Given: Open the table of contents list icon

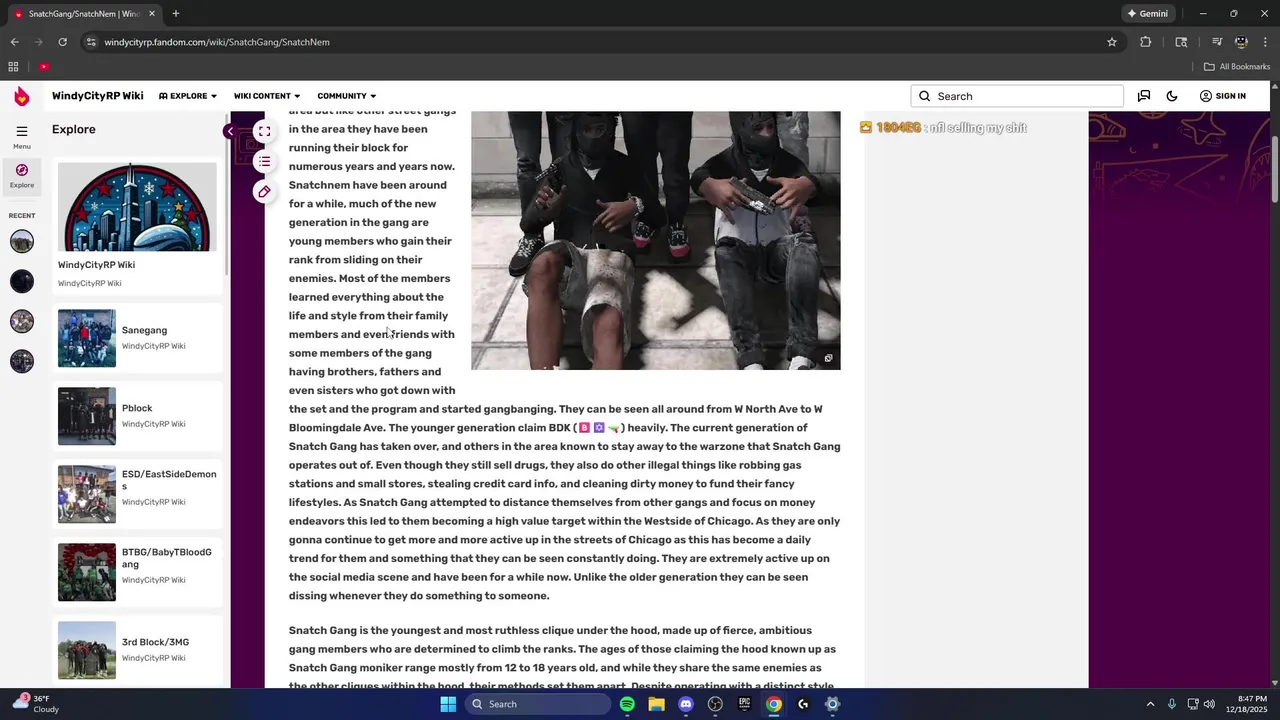Looking at the screenshot, I should (264, 161).
